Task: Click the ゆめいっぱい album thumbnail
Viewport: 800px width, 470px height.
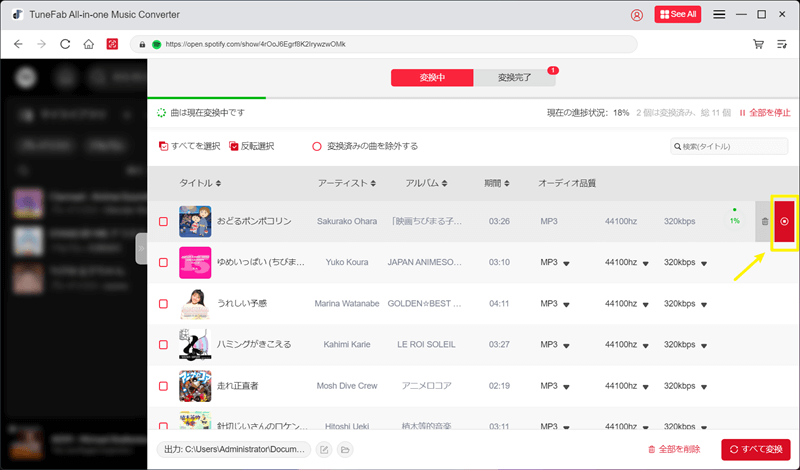Action: [195, 262]
